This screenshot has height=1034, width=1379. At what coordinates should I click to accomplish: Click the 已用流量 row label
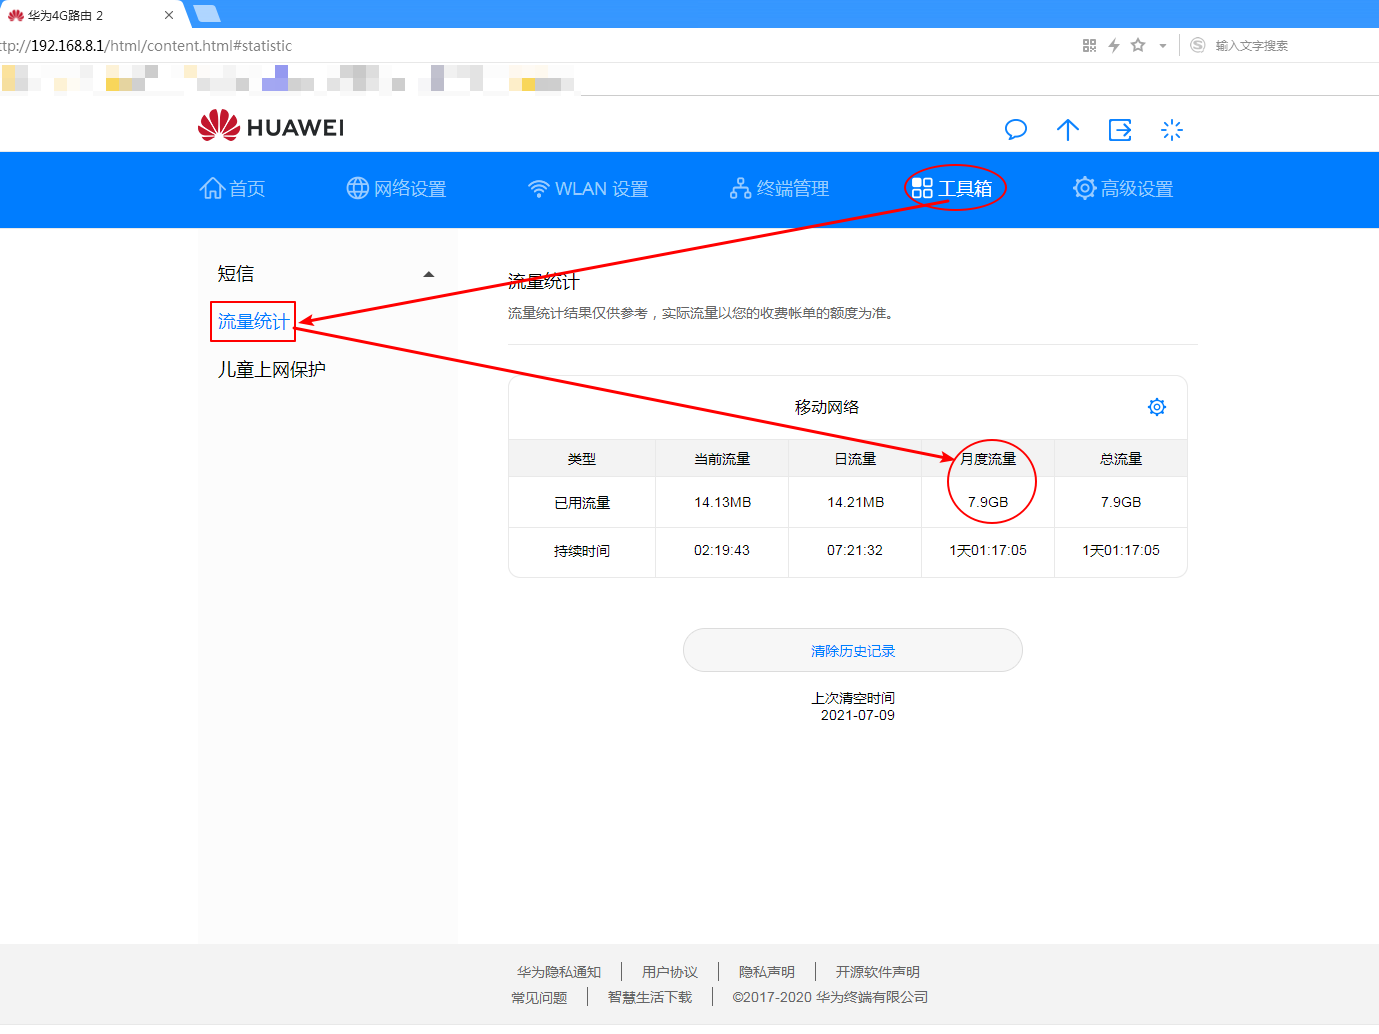coord(582,503)
